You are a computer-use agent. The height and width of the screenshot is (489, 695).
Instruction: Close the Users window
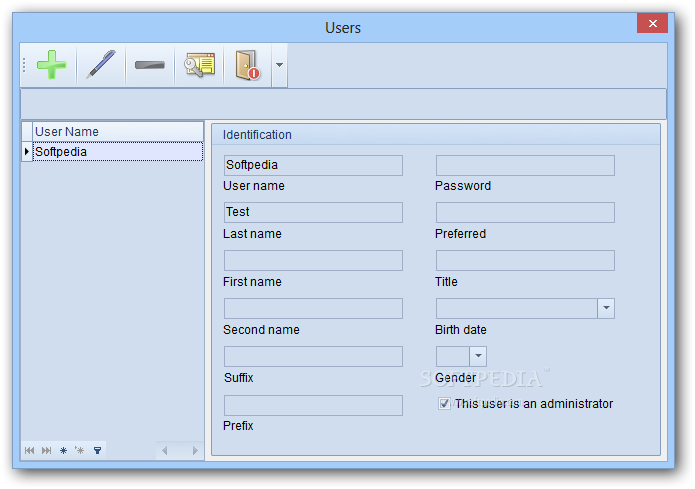click(652, 23)
